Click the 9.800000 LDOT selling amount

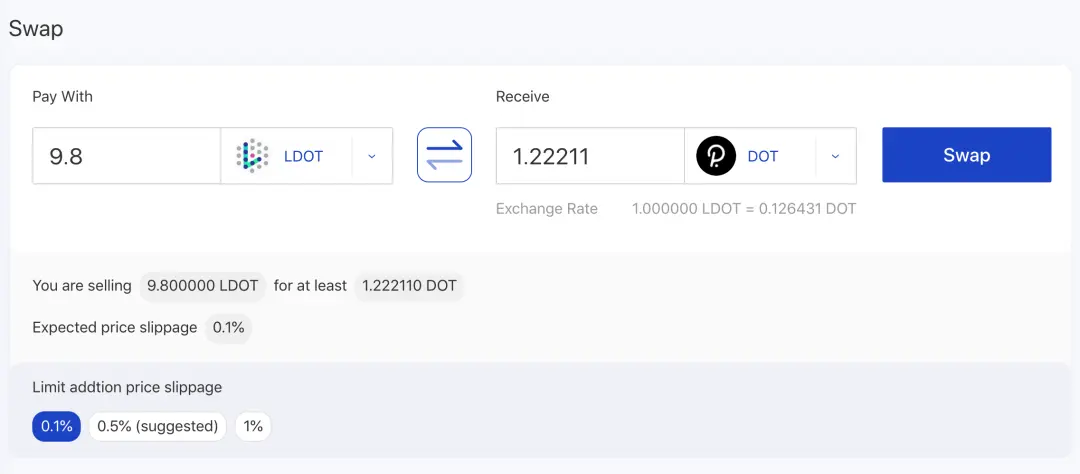pyautogui.click(x=203, y=286)
